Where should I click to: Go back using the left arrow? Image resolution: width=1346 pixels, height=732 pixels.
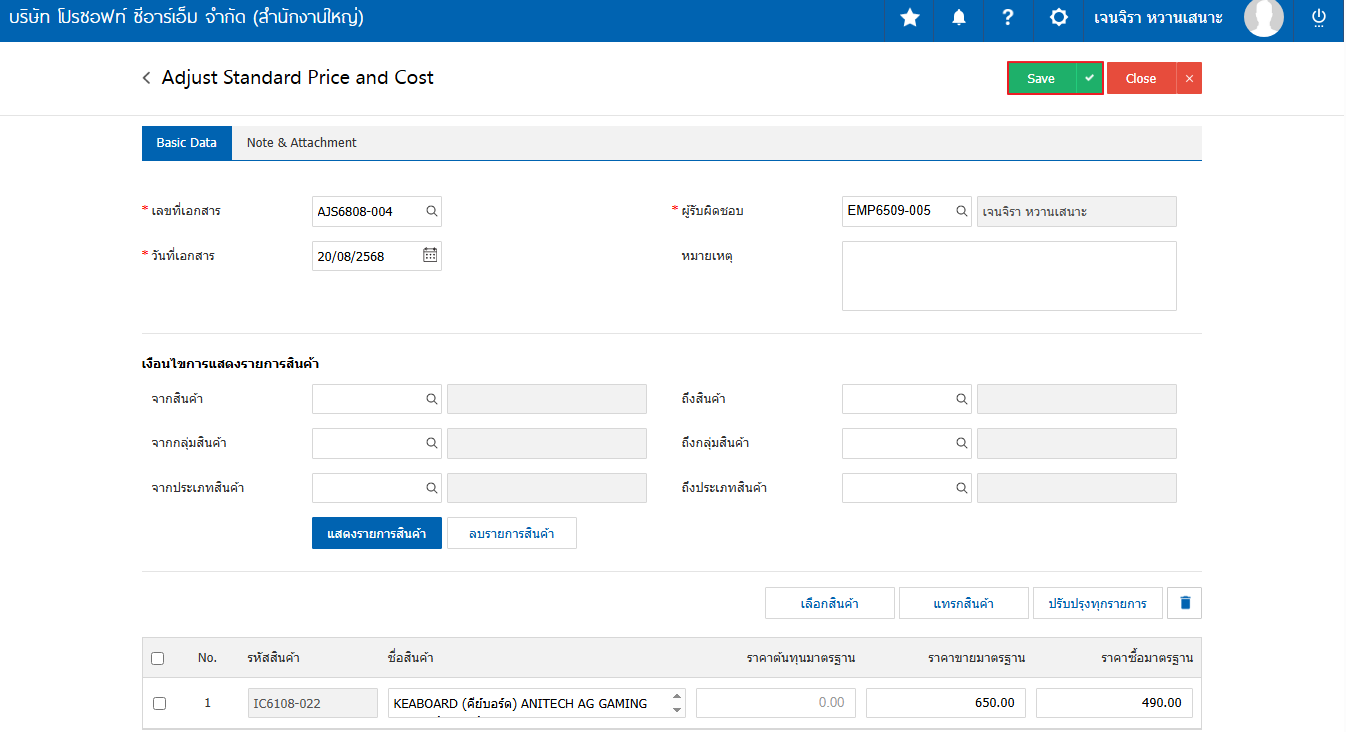click(x=147, y=78)
